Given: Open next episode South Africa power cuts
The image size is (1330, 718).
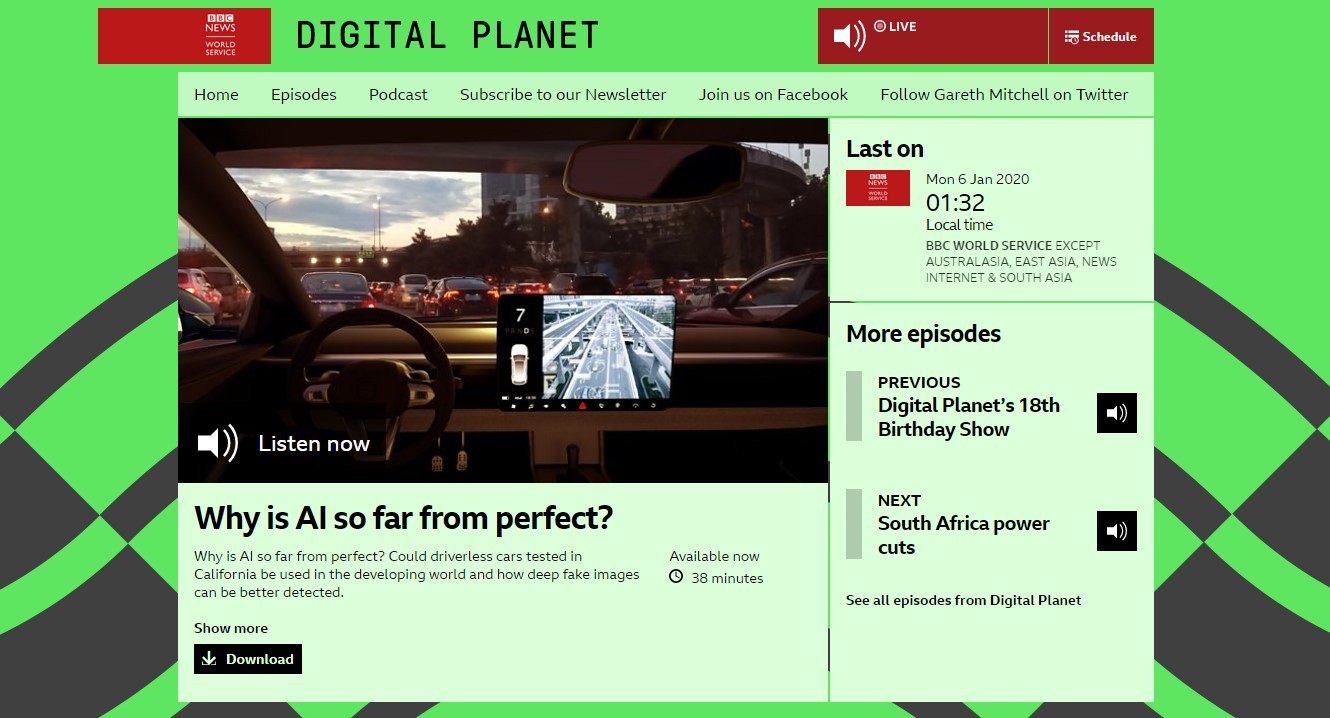Looking at the screenshot, I should pyautogui.click(x=964, y=535).
